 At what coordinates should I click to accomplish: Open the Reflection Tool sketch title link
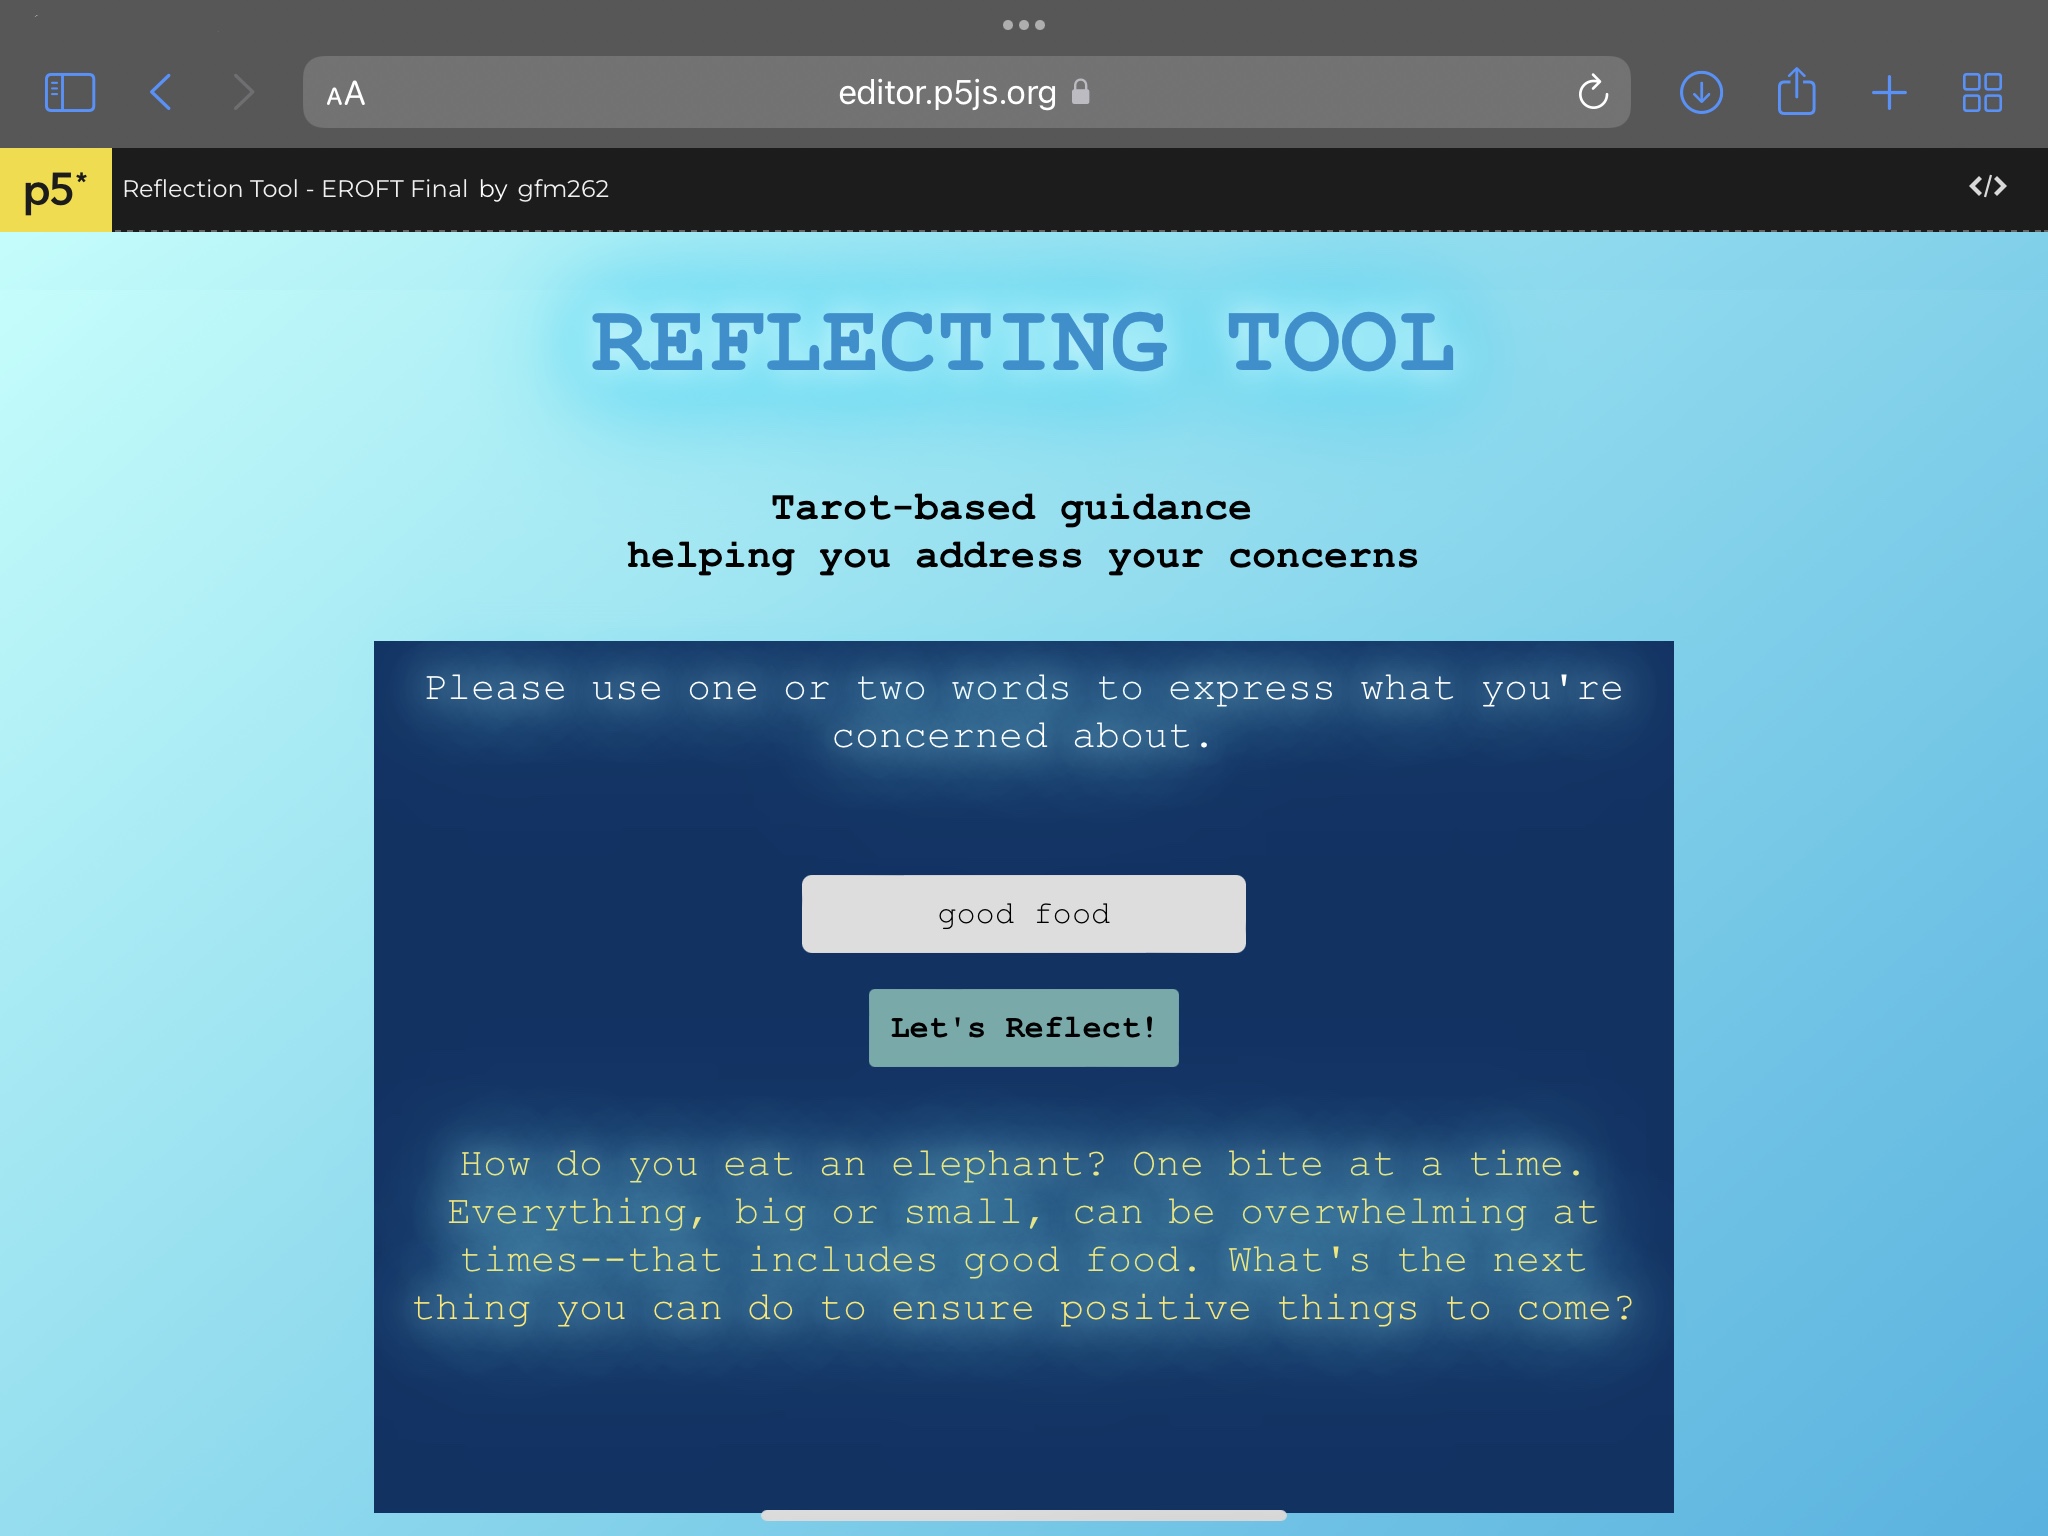295,189
